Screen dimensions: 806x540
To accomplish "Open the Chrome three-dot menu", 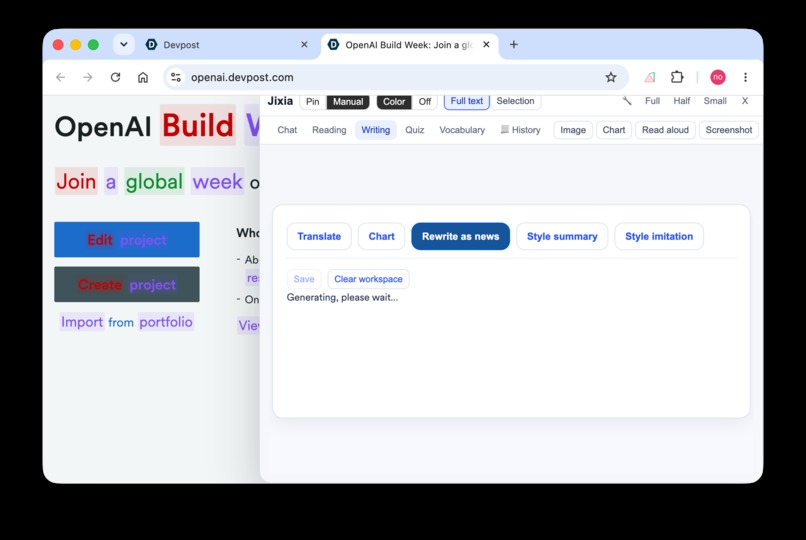I will point(745,77).
